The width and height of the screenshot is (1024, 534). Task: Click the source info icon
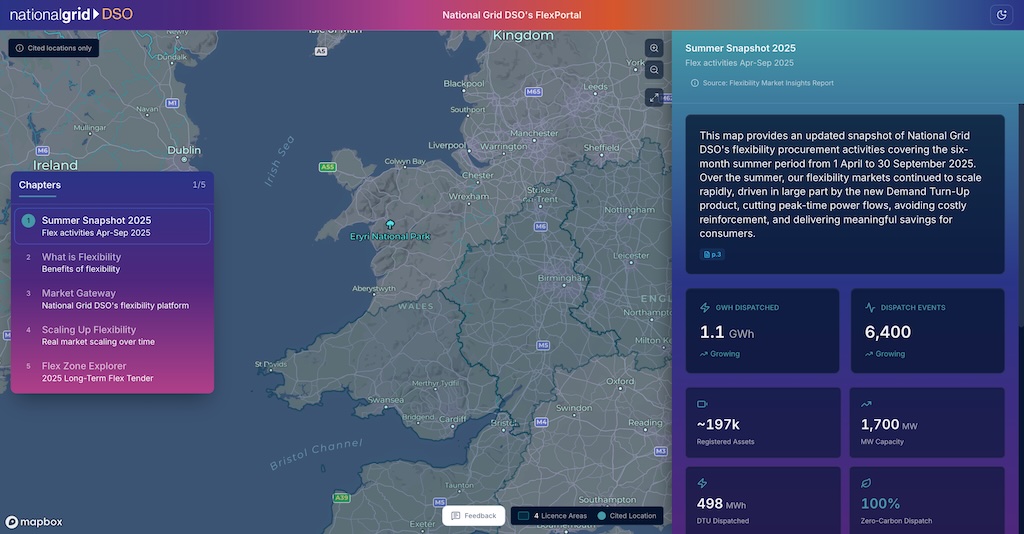pyautogui.click(x=695, y=83)
